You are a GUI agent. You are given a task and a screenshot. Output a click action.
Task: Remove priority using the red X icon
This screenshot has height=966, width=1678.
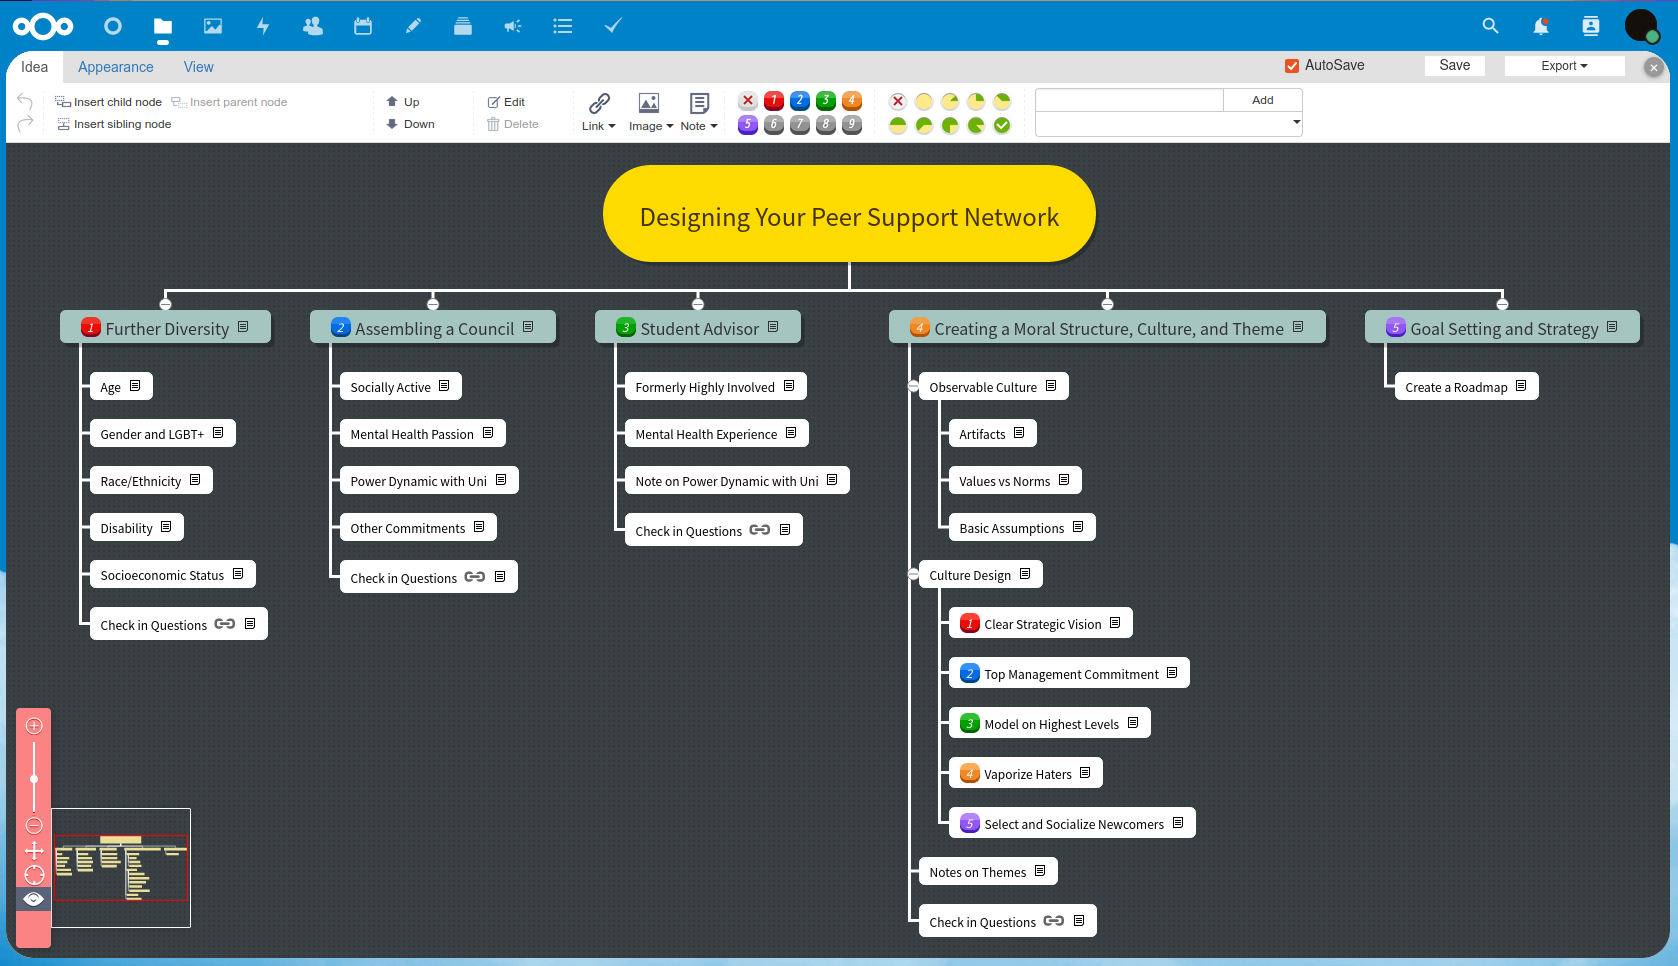point(747,101)
